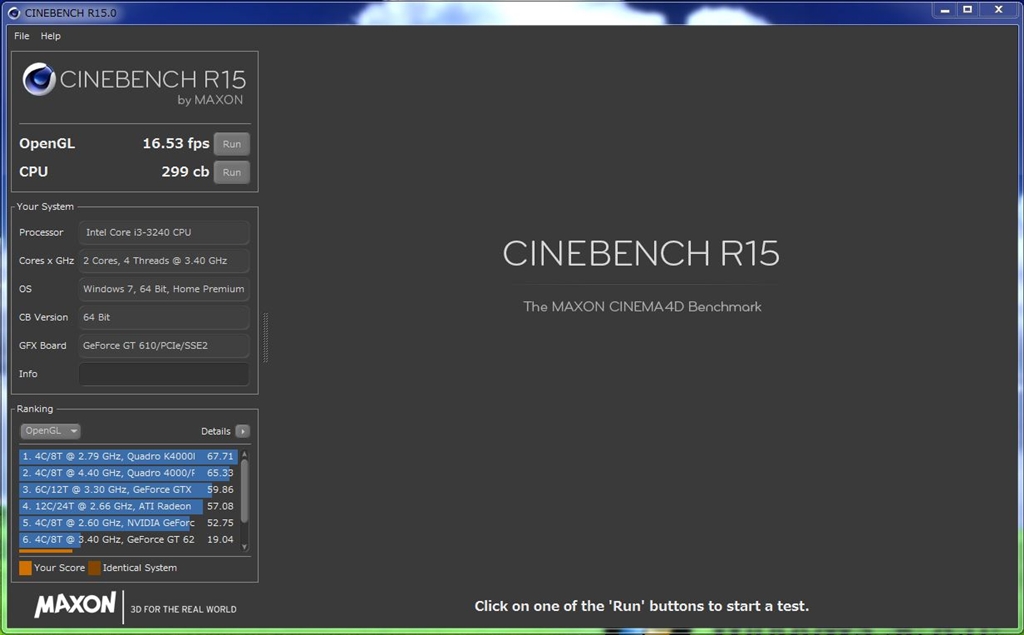Maximize the Cinebench window
1024x635 pixels.
pos(967,10)
